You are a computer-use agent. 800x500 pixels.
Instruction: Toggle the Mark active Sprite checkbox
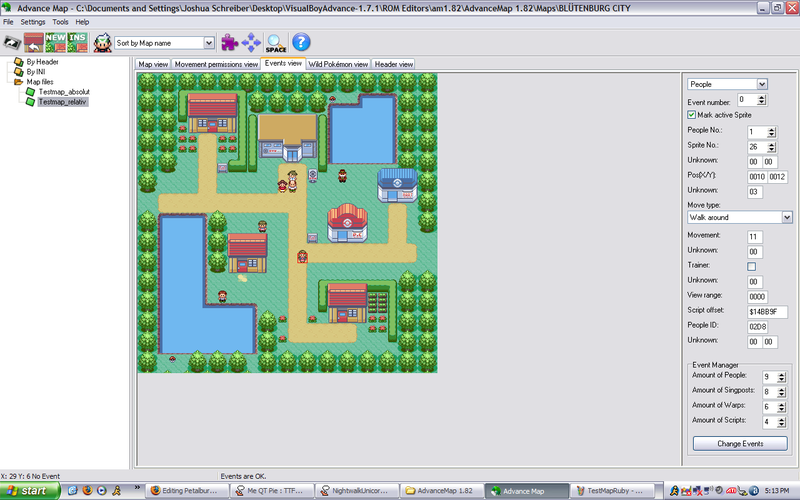click(x=691, y=115)
